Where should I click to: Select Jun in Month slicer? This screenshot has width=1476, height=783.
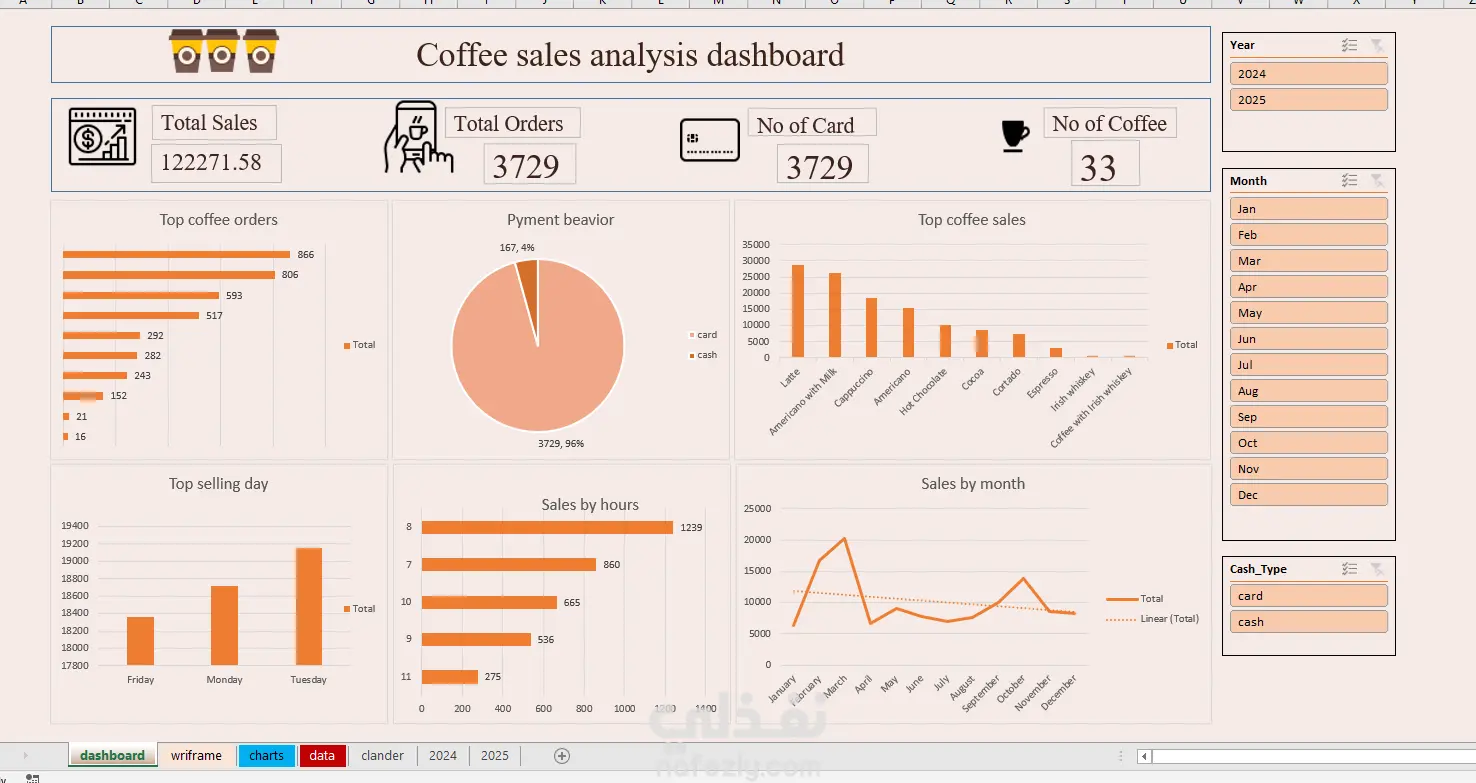(x=1309, y=339)
